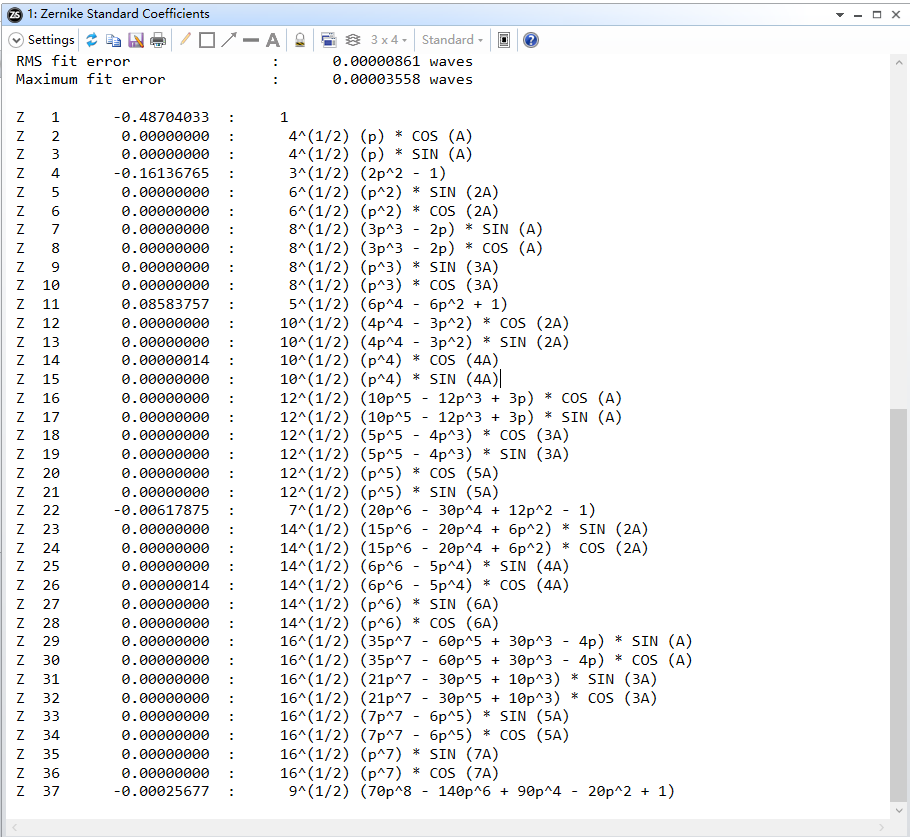Click Z 36 formula (p^7) * COS (7A)
Screen dimensions: 910x837
coord(389,773)
